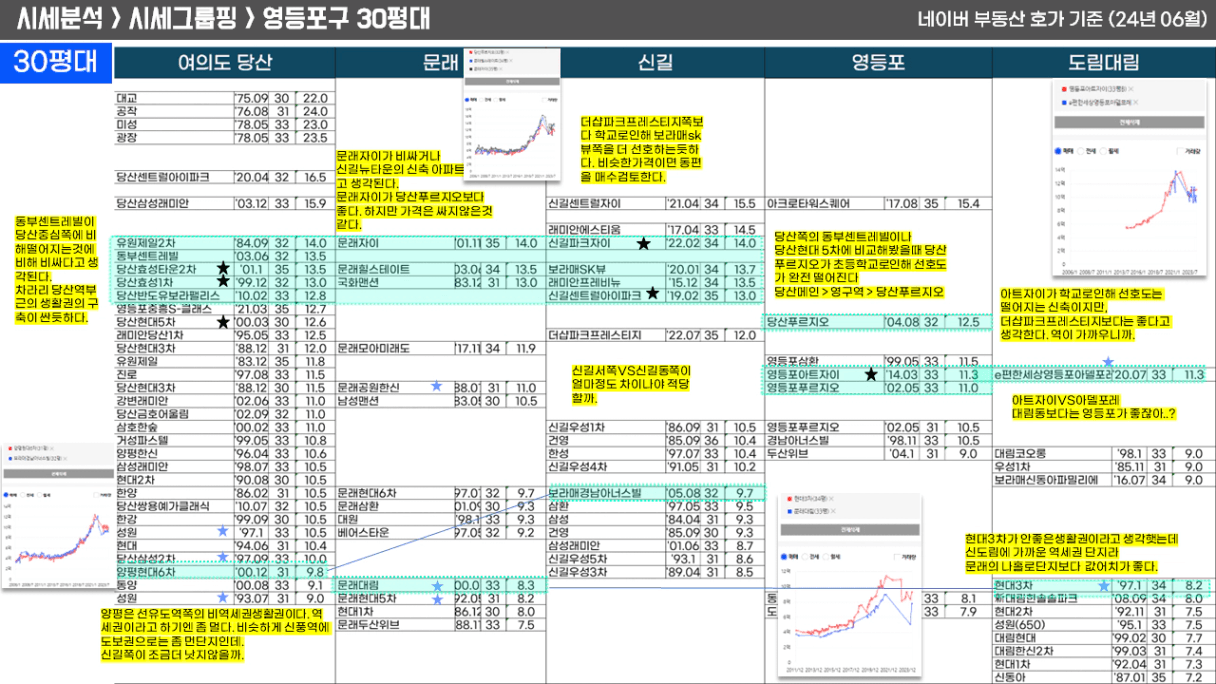Image resolution: width=1216 pixels, height=684 pixels.
Task: Select the 베어스타운 cell
Action: [x=394, y=533]
